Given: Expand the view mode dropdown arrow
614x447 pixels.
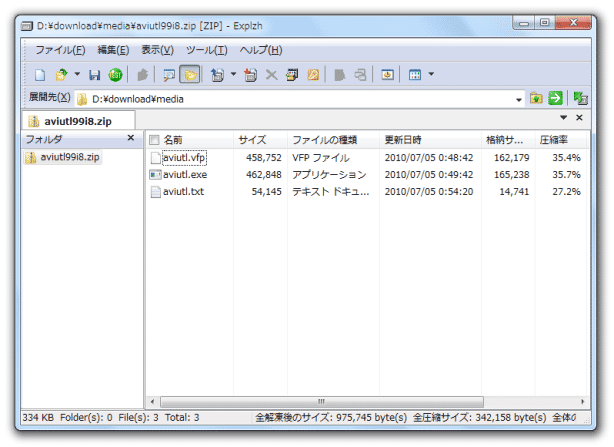Looking at the screenshot, I should (431, 74).
